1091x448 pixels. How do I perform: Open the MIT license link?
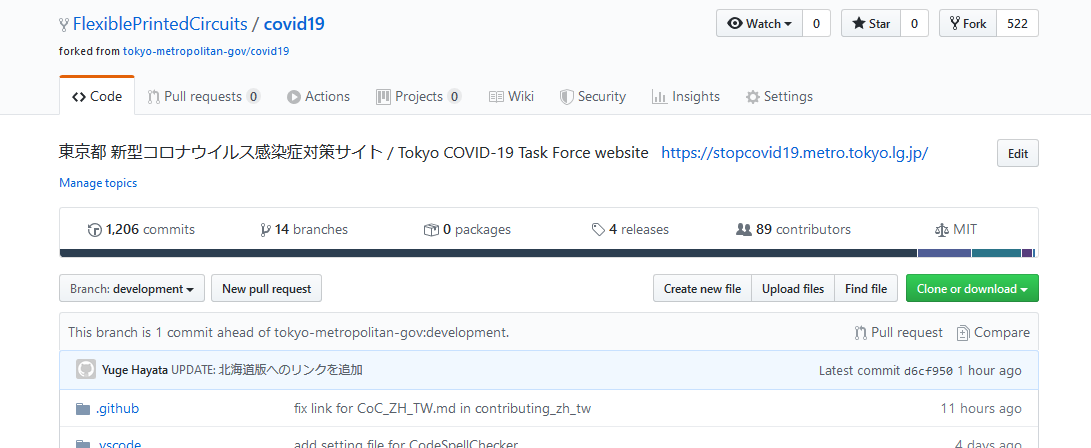coord(956,230)
